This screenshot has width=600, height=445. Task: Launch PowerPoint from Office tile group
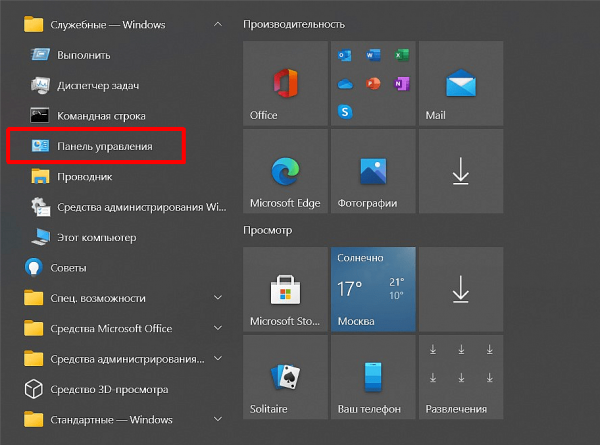373,84
